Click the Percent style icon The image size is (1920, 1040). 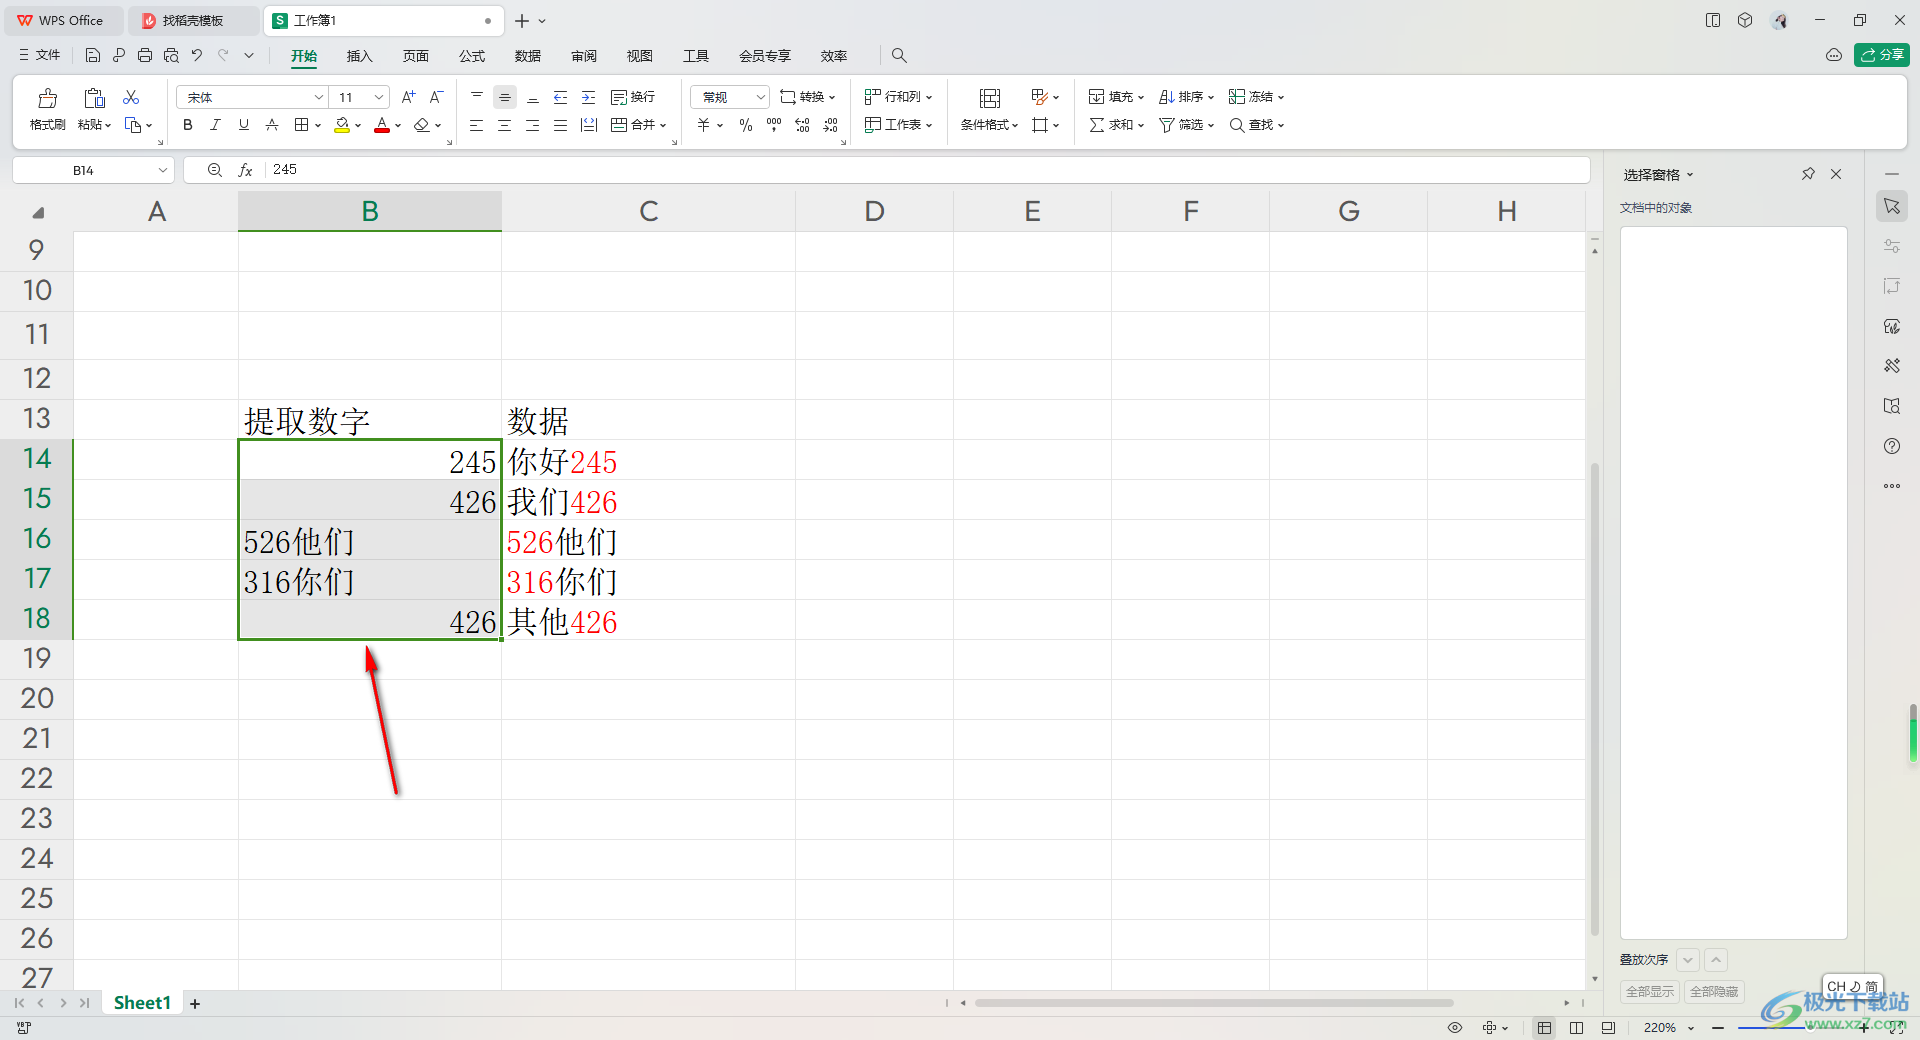tap(746, 125)
